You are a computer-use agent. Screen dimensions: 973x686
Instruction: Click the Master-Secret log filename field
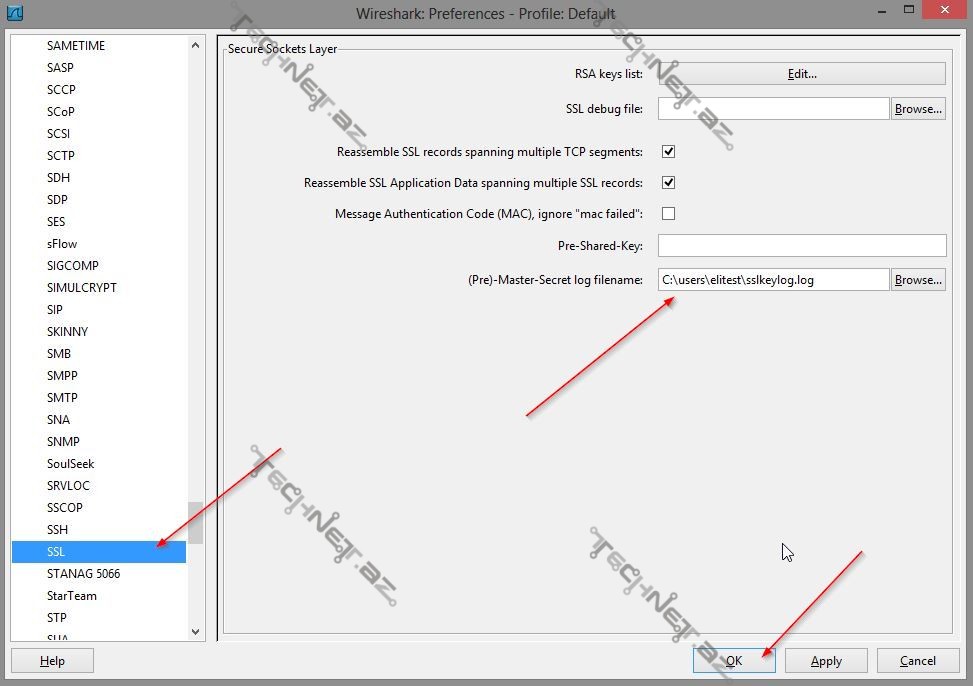coord(773,280)
